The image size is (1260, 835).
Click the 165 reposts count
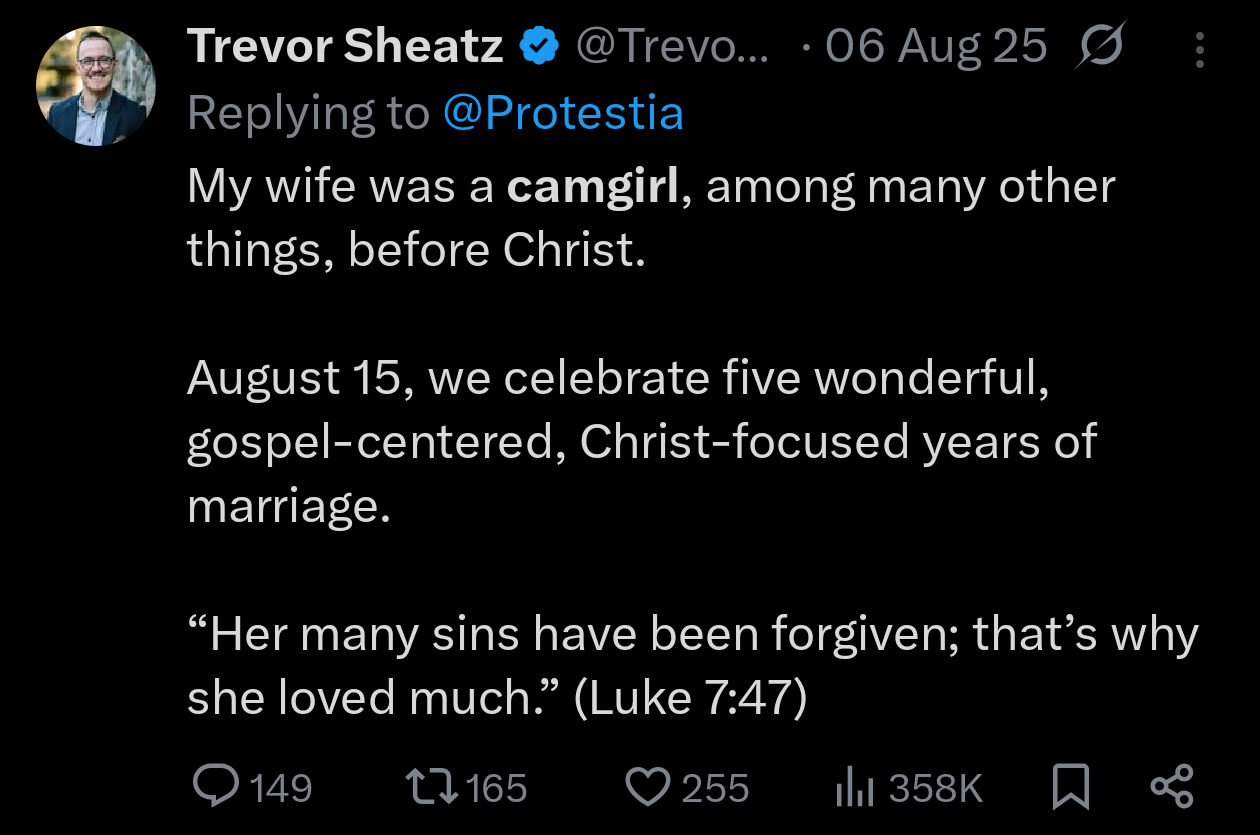click(496, 788)
